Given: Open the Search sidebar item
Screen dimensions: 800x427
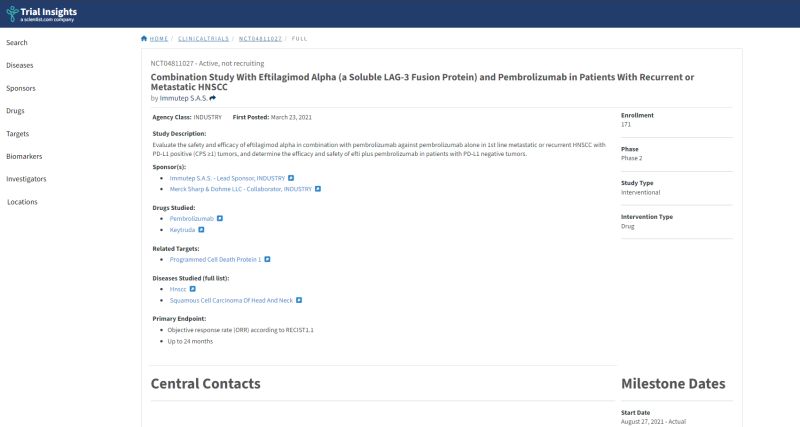Looking at the screenshot, I should click(x=17, y=43).
